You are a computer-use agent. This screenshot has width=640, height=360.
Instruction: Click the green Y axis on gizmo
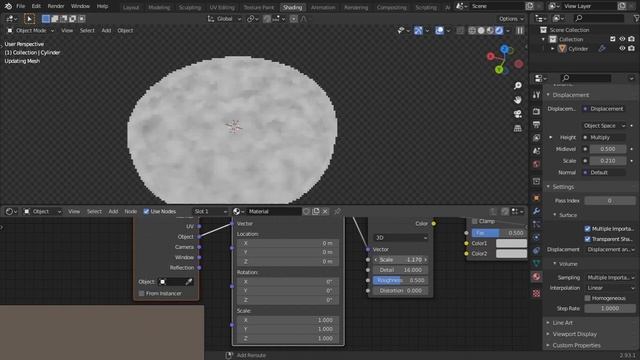click(x=499, y=70)
